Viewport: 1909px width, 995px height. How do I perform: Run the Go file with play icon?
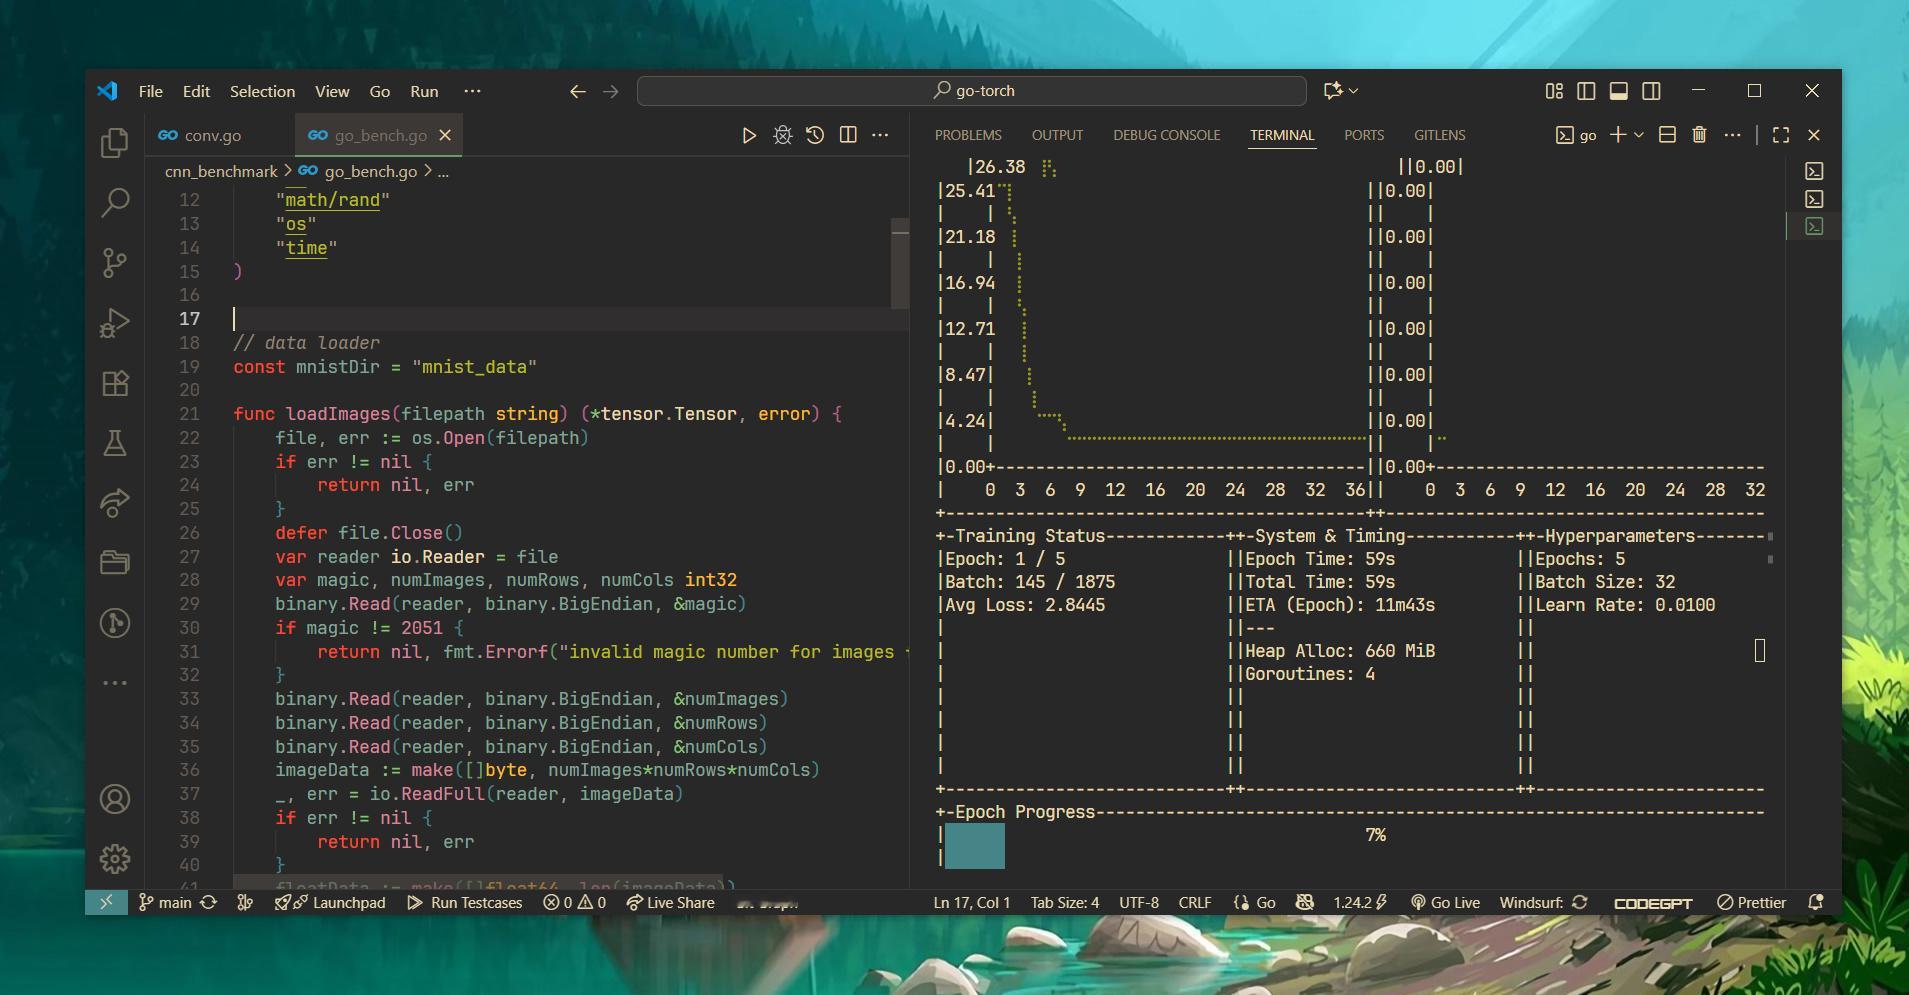(x=748, y=135)
